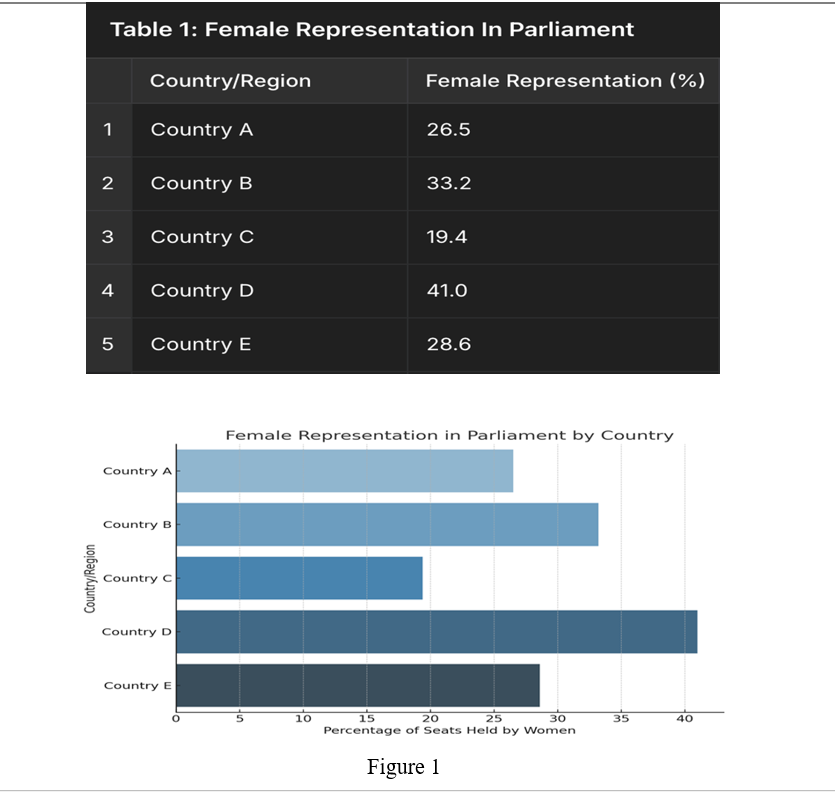Select the 26.5 value cell
Screen dimensions: 835x792
[x=448, y=130]
